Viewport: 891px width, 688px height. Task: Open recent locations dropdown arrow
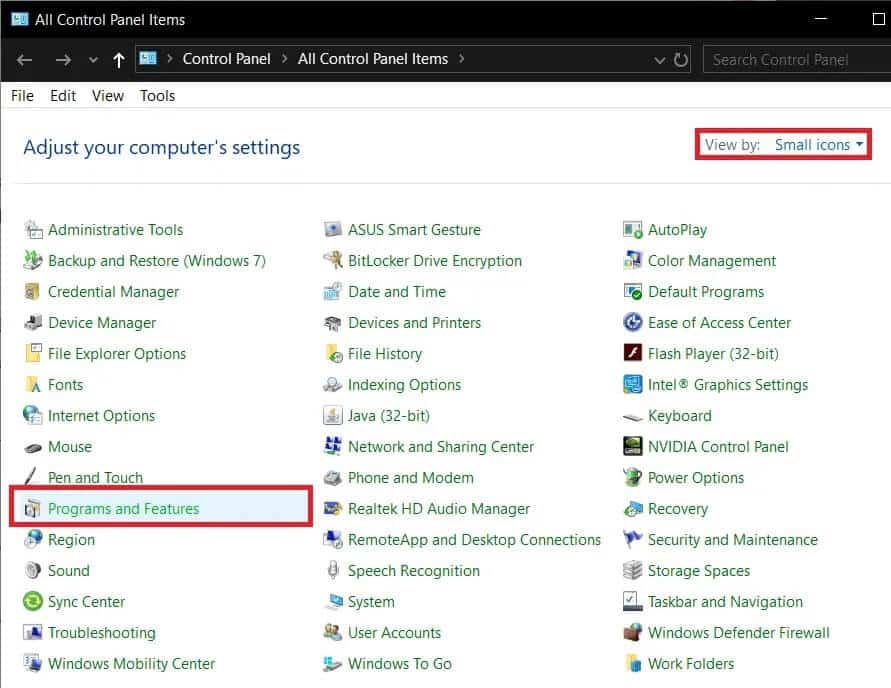[x=93, y=60]
